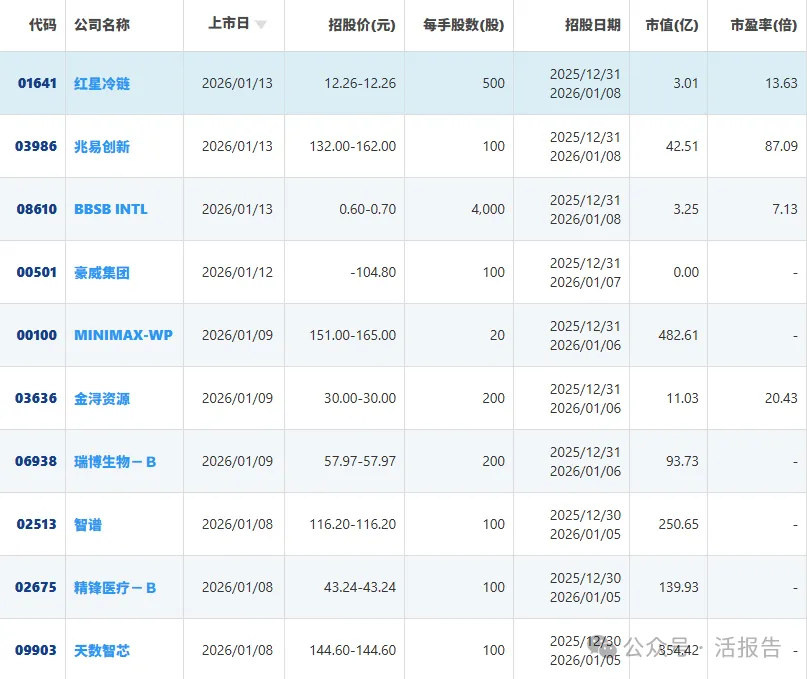Click the 招股日期 column header
Image resolution: width=807 pixels, height=679 pixels.
click(x=592, y=24)
